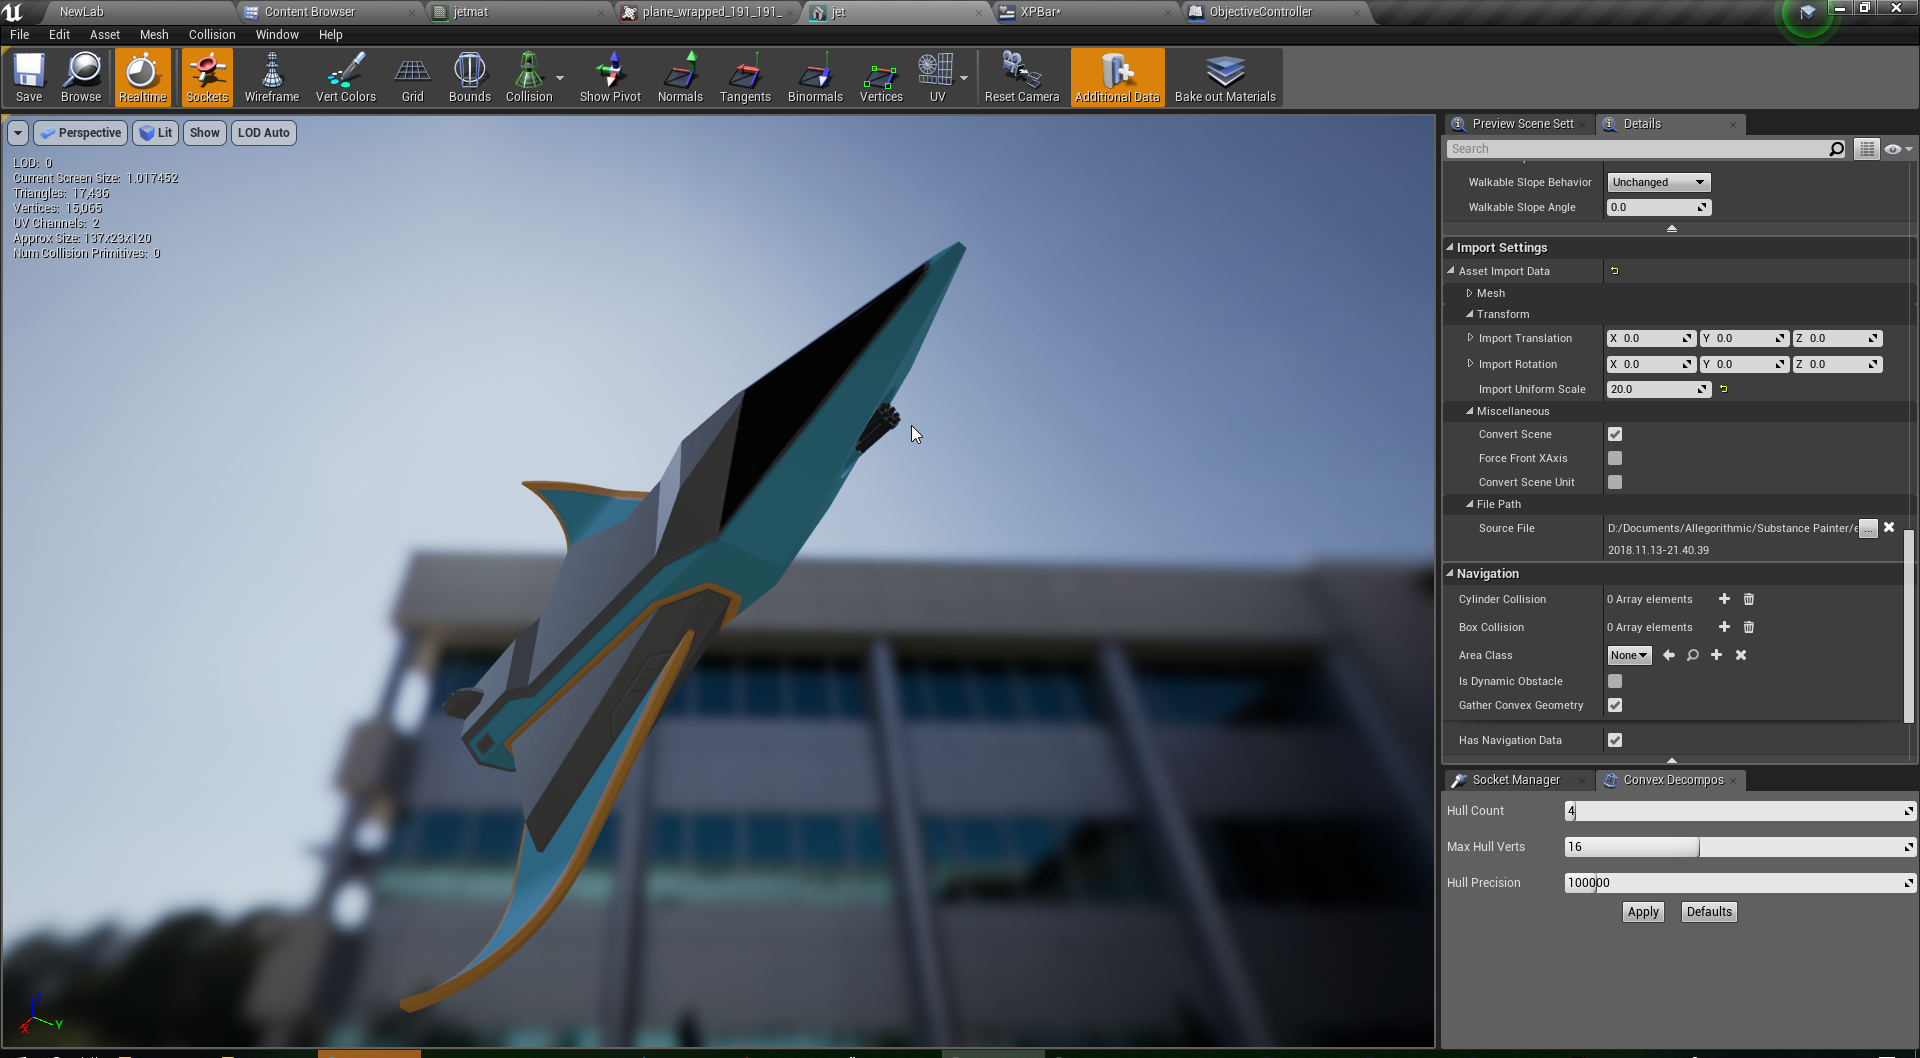Save the static mesh asset
1920x1058 pixels.
coord(29,78)
